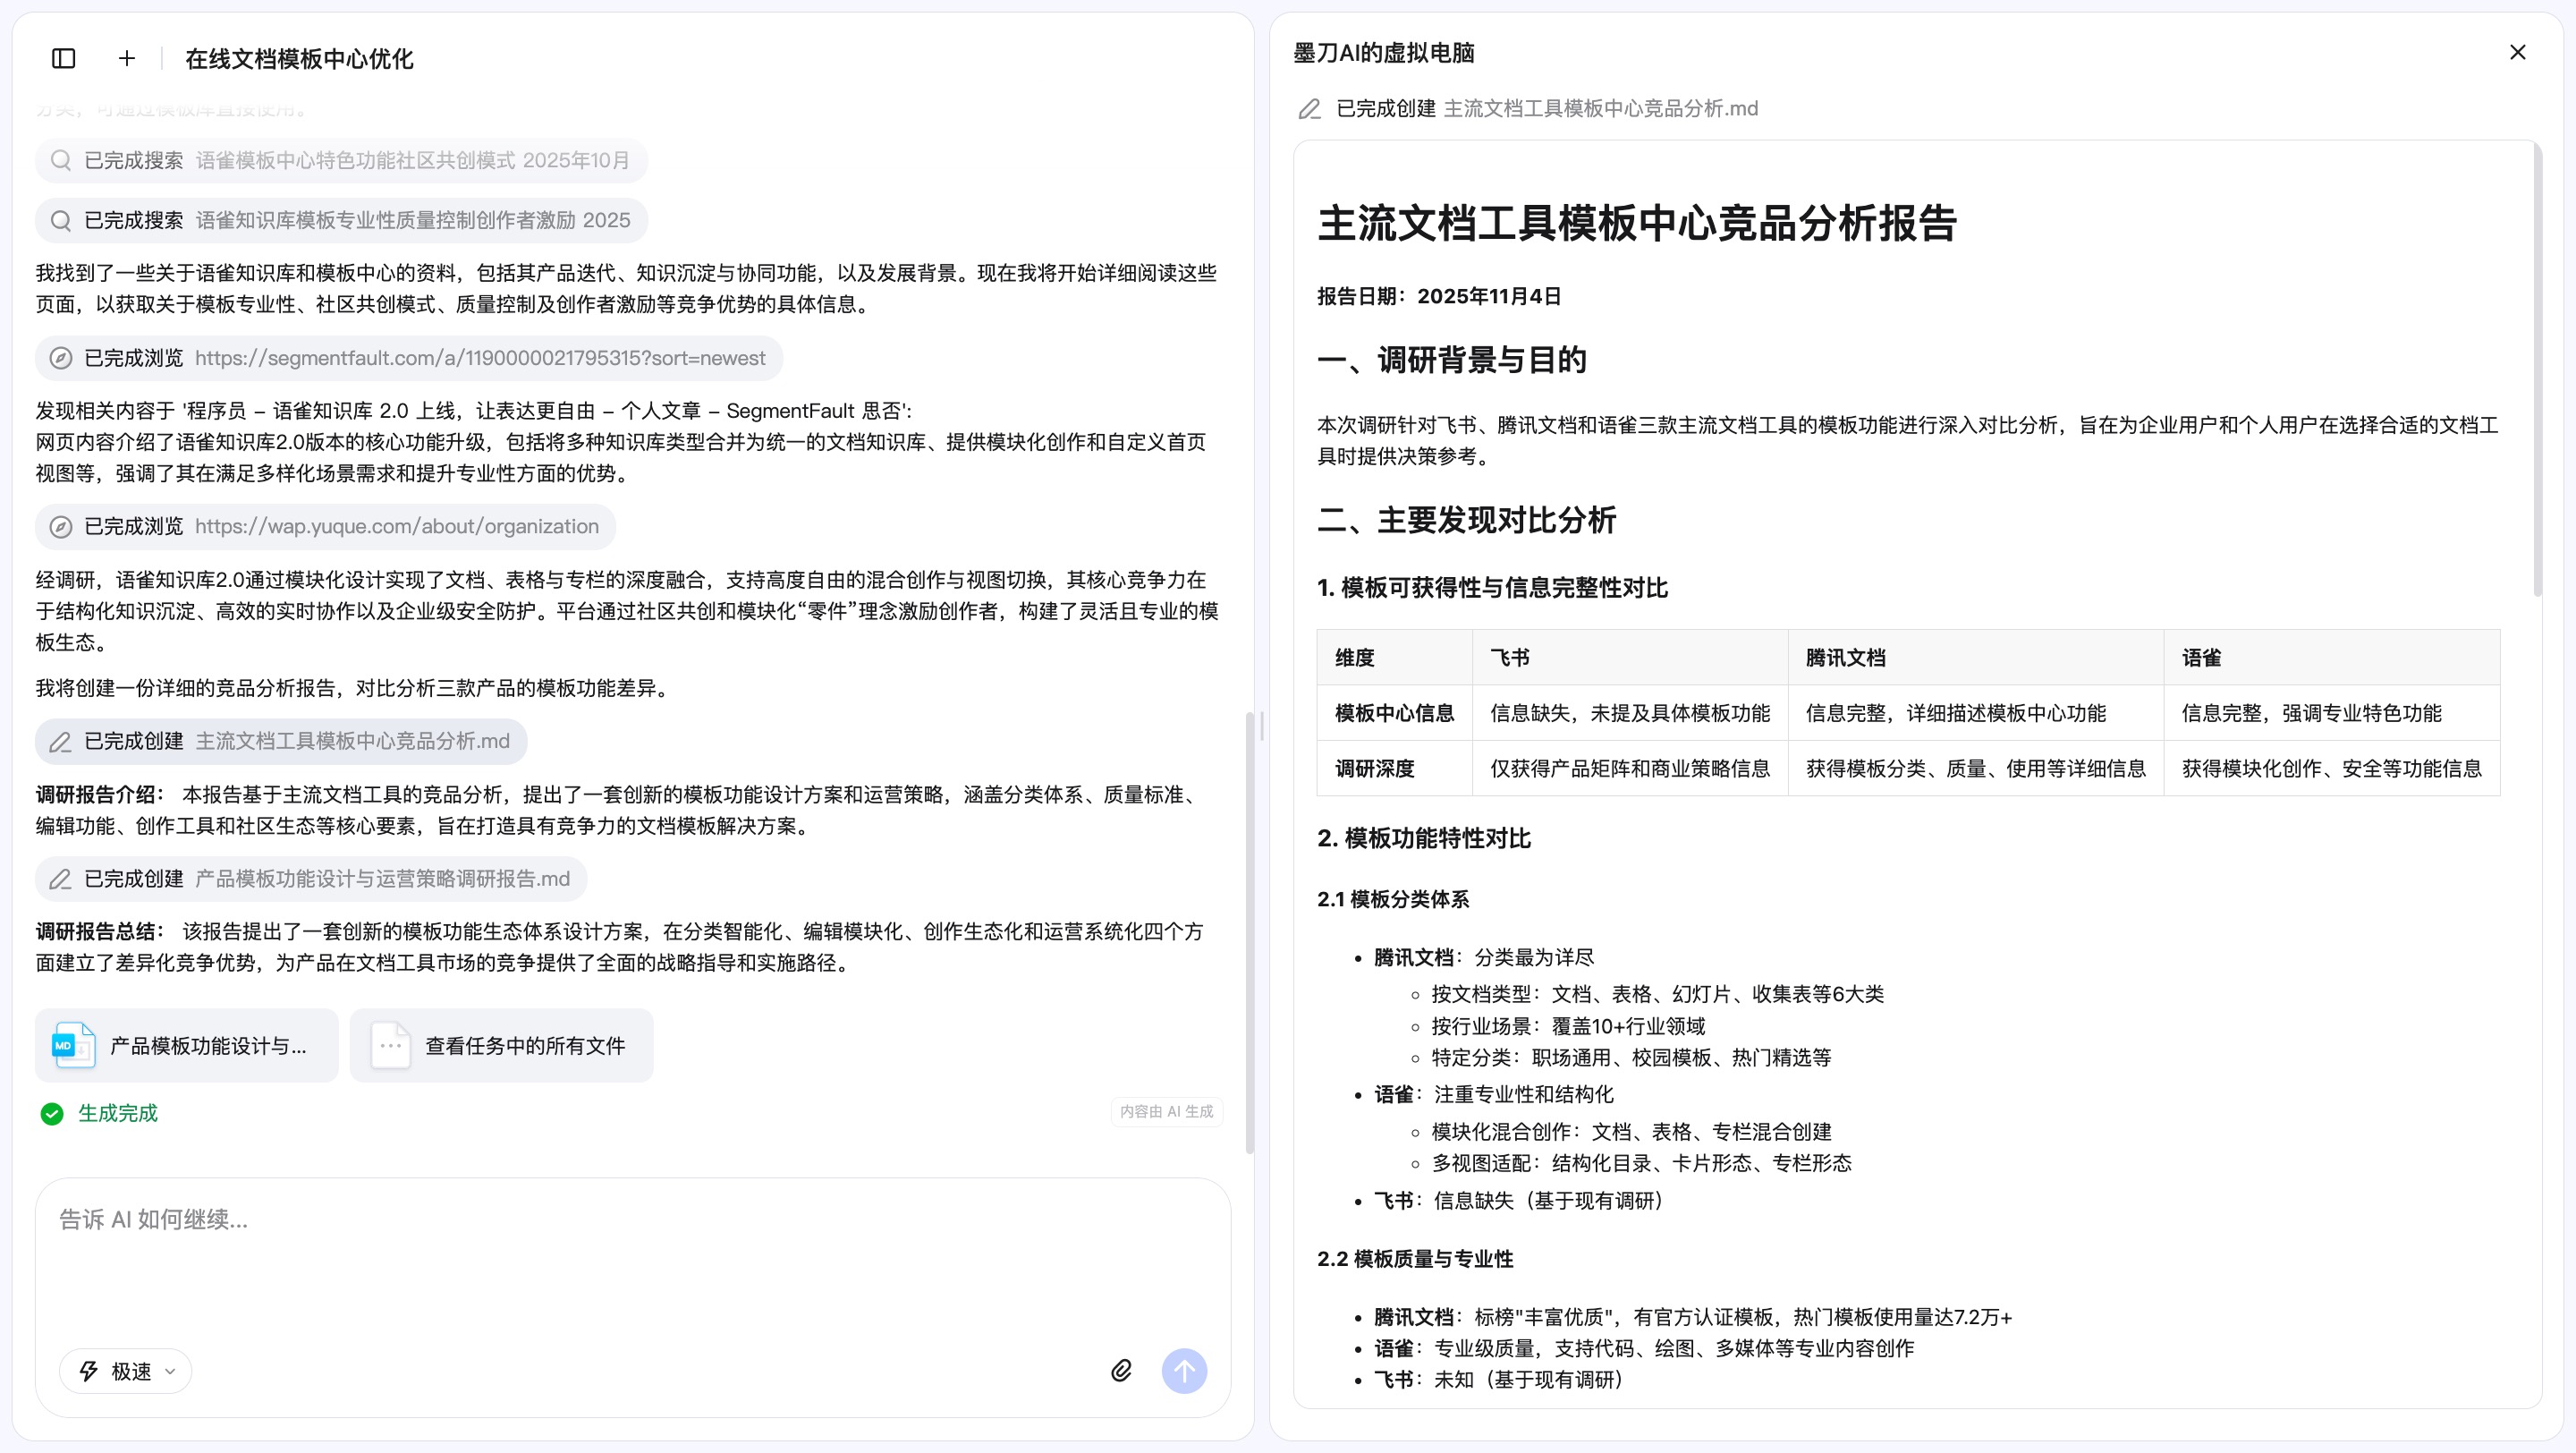Click the compass icon on yuque.com browse record
Screen dimensions: 2576x1453
(x=60, y=526)
